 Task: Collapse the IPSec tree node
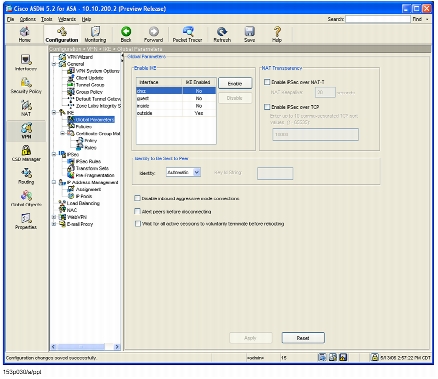tap(54, 154)
